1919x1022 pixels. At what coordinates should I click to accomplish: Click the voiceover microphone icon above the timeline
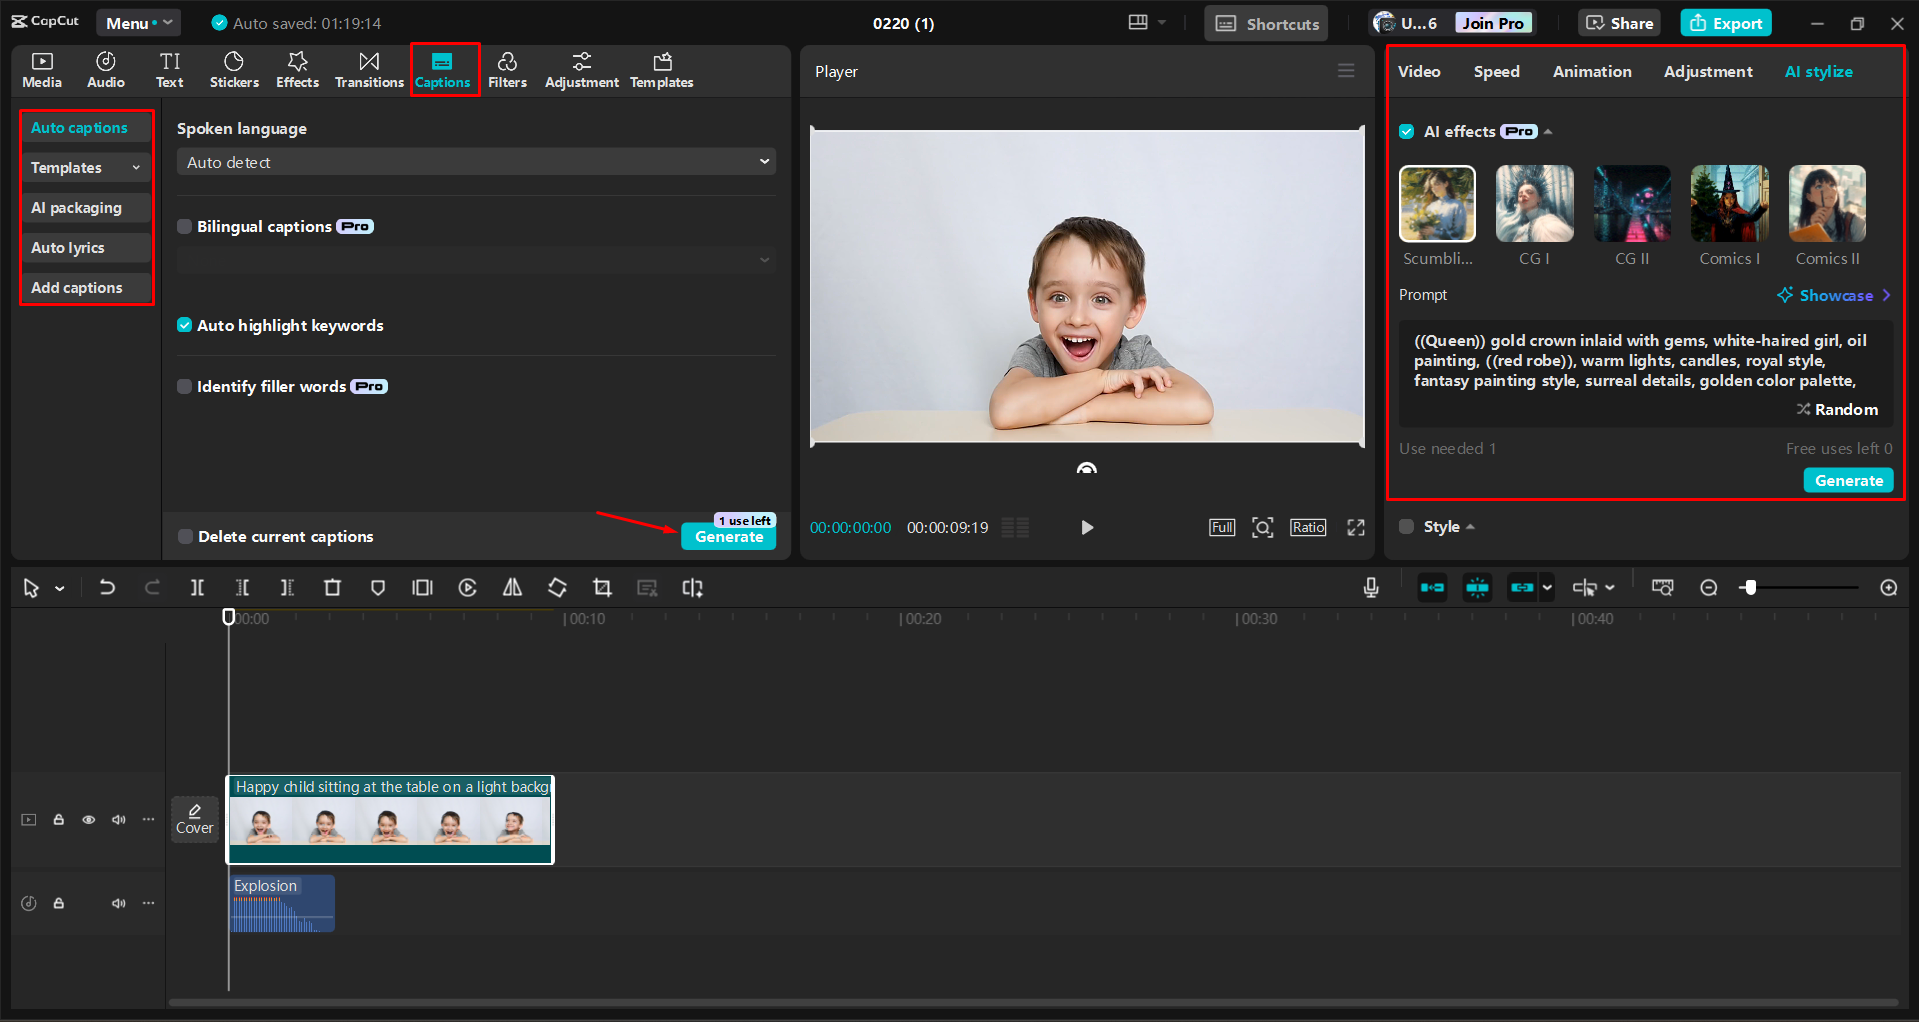(x=1370, y=588)
